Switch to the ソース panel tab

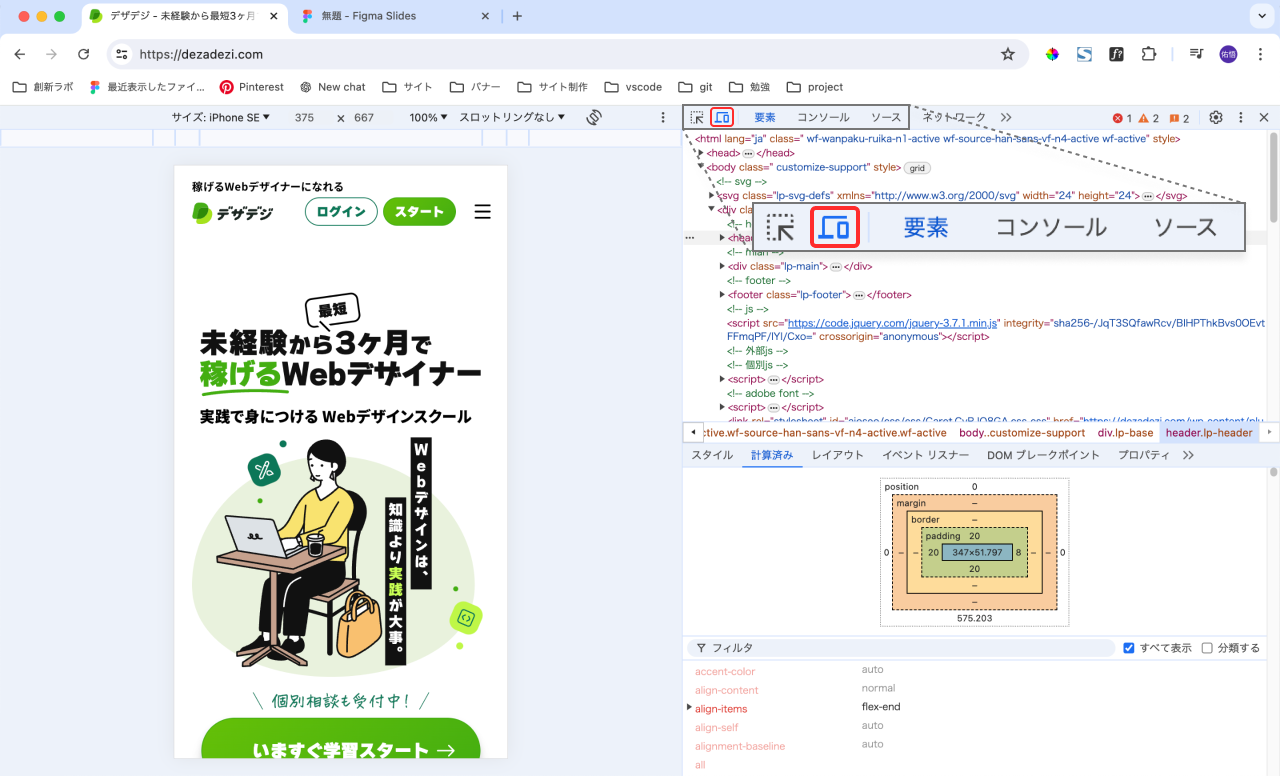point(886,117)
